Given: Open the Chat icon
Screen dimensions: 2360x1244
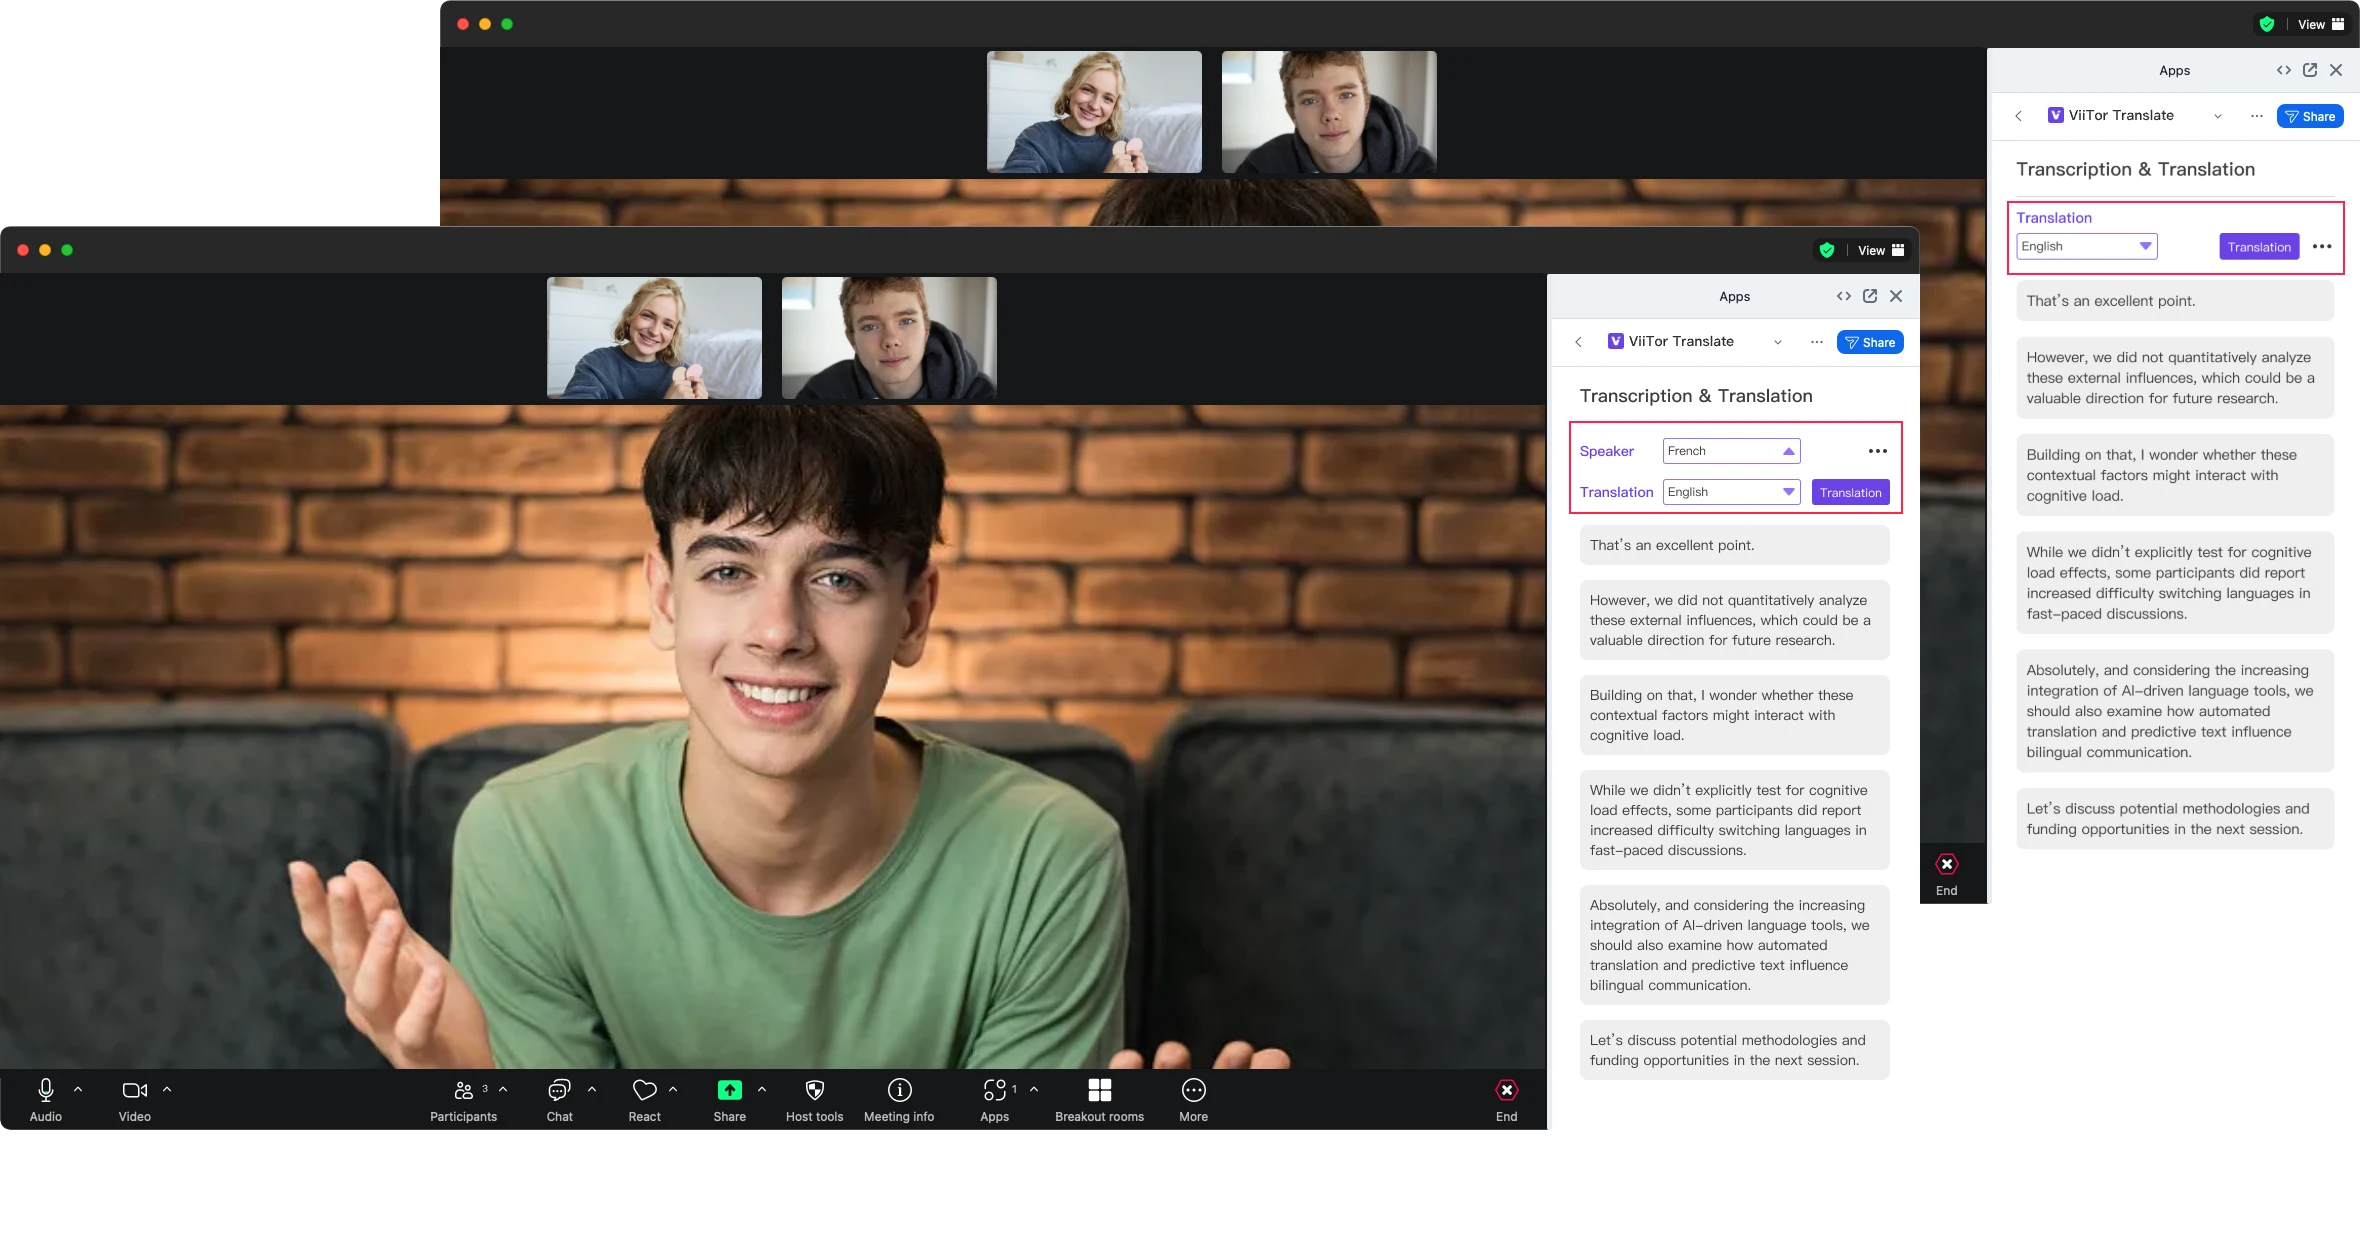Looking at the screenshot, I should click(x=559, y=1090).
